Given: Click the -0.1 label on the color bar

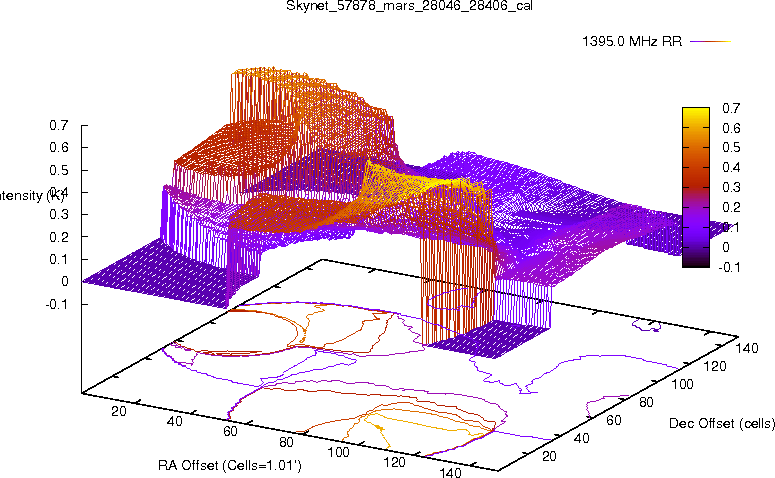Looking at the screenshot, I should point(729,267).
